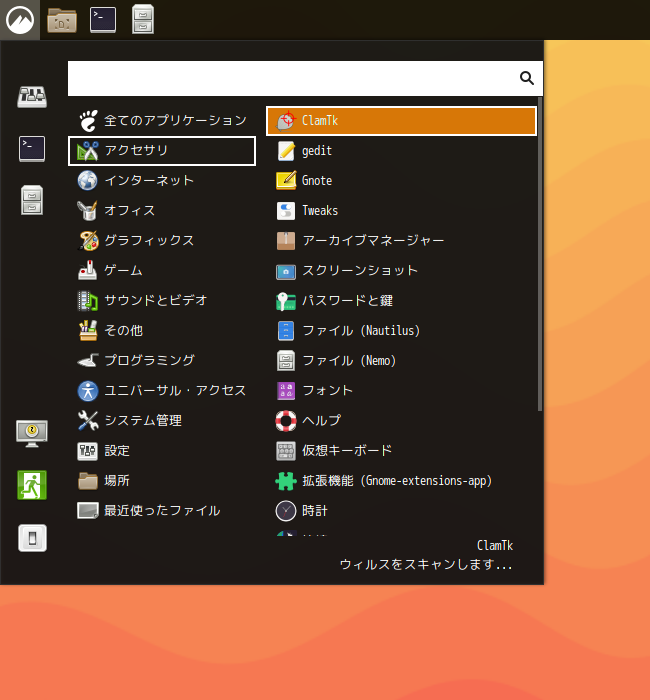Launch the フォント viewer
The width and height of the screenshot is (650, 700).
click(x=401, y=391)
